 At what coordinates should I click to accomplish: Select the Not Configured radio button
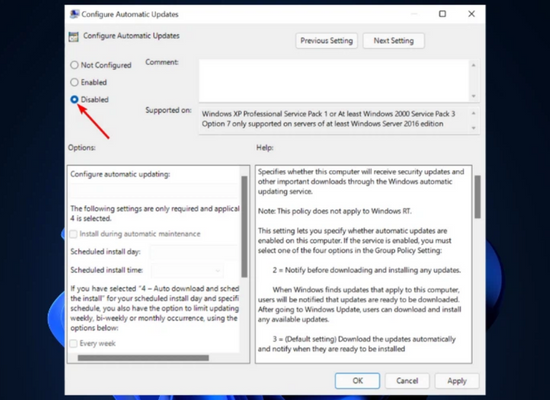74,65
